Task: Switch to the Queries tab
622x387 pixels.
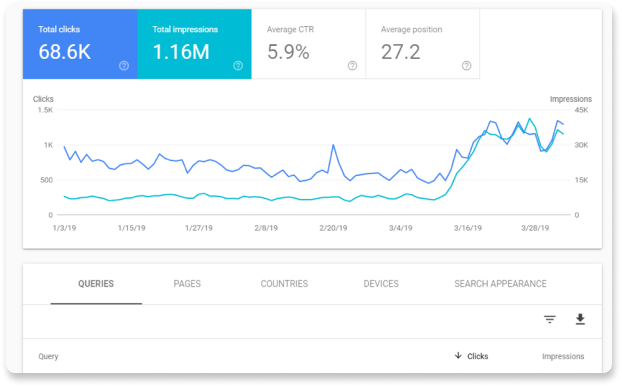Action: tap(96, 284)
